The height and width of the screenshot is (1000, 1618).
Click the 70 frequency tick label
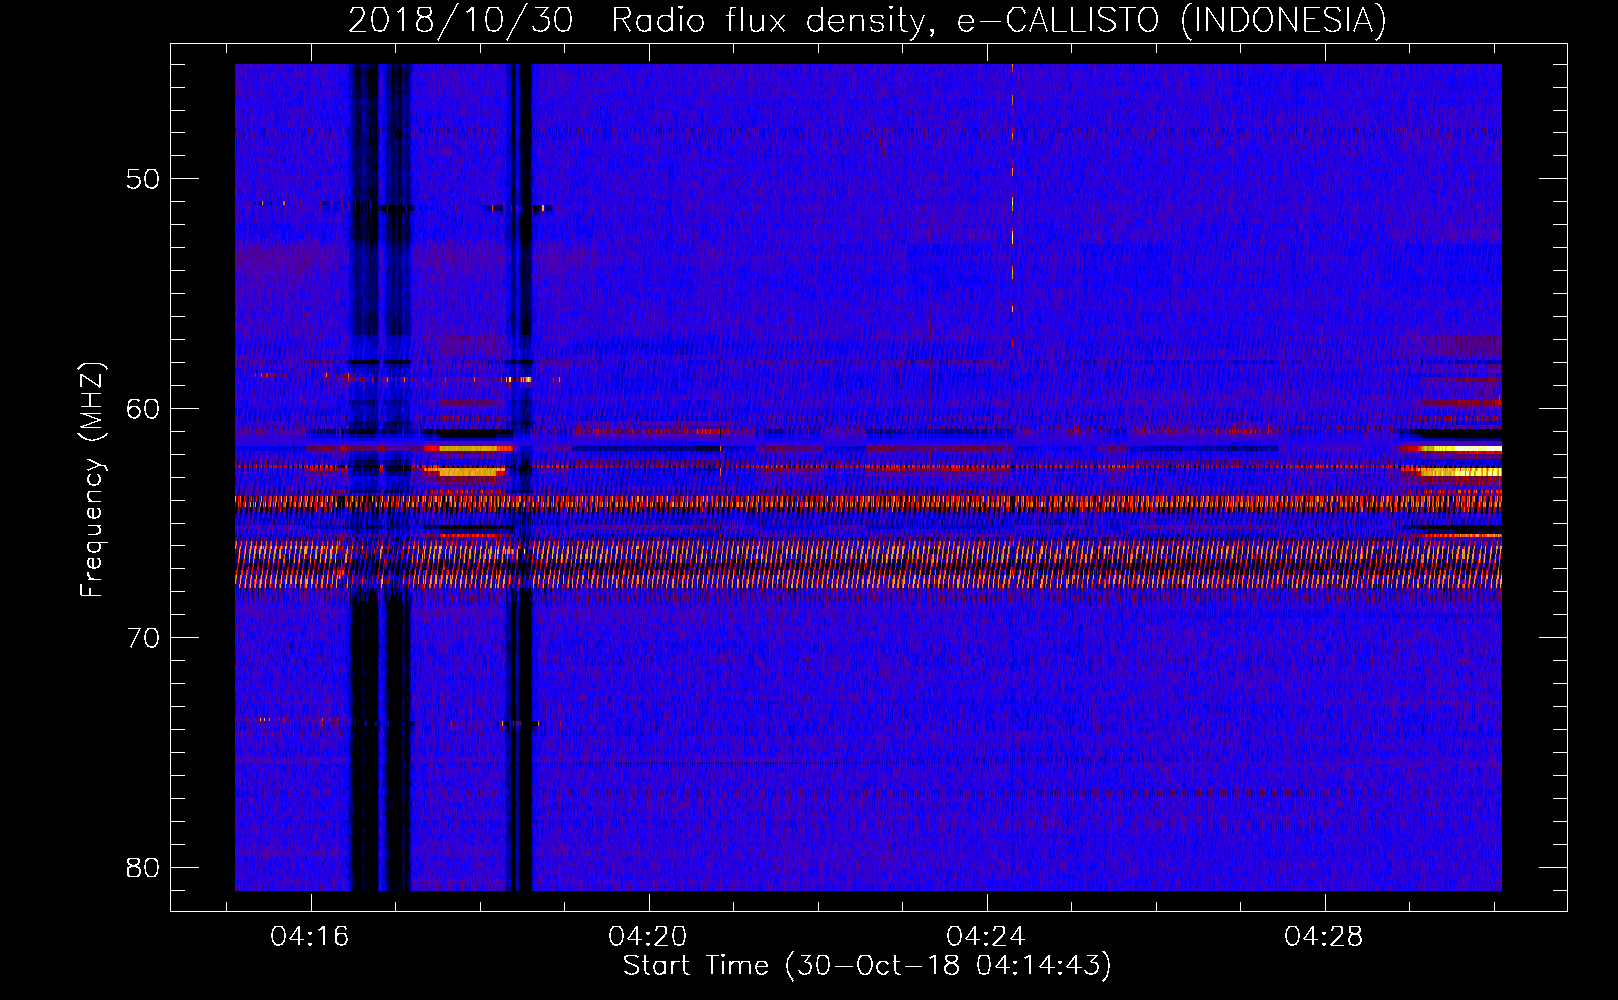[143, 638]
